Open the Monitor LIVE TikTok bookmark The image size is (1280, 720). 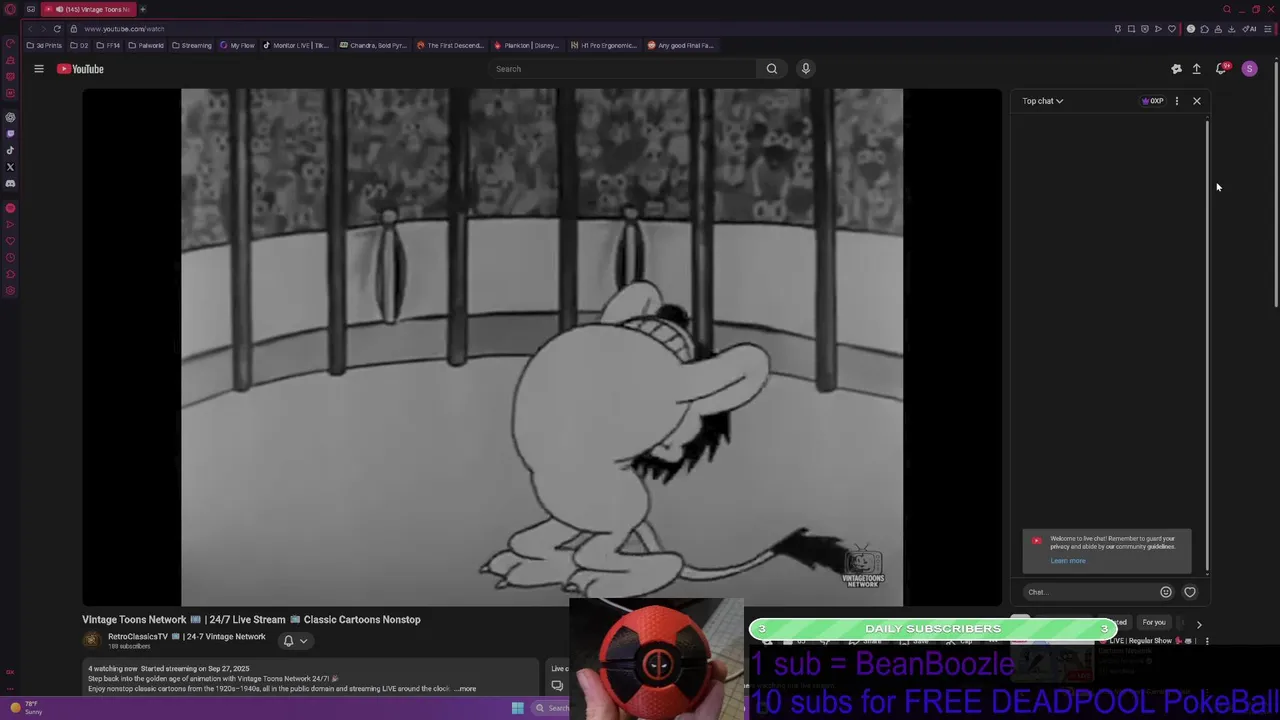pos(296,45)
